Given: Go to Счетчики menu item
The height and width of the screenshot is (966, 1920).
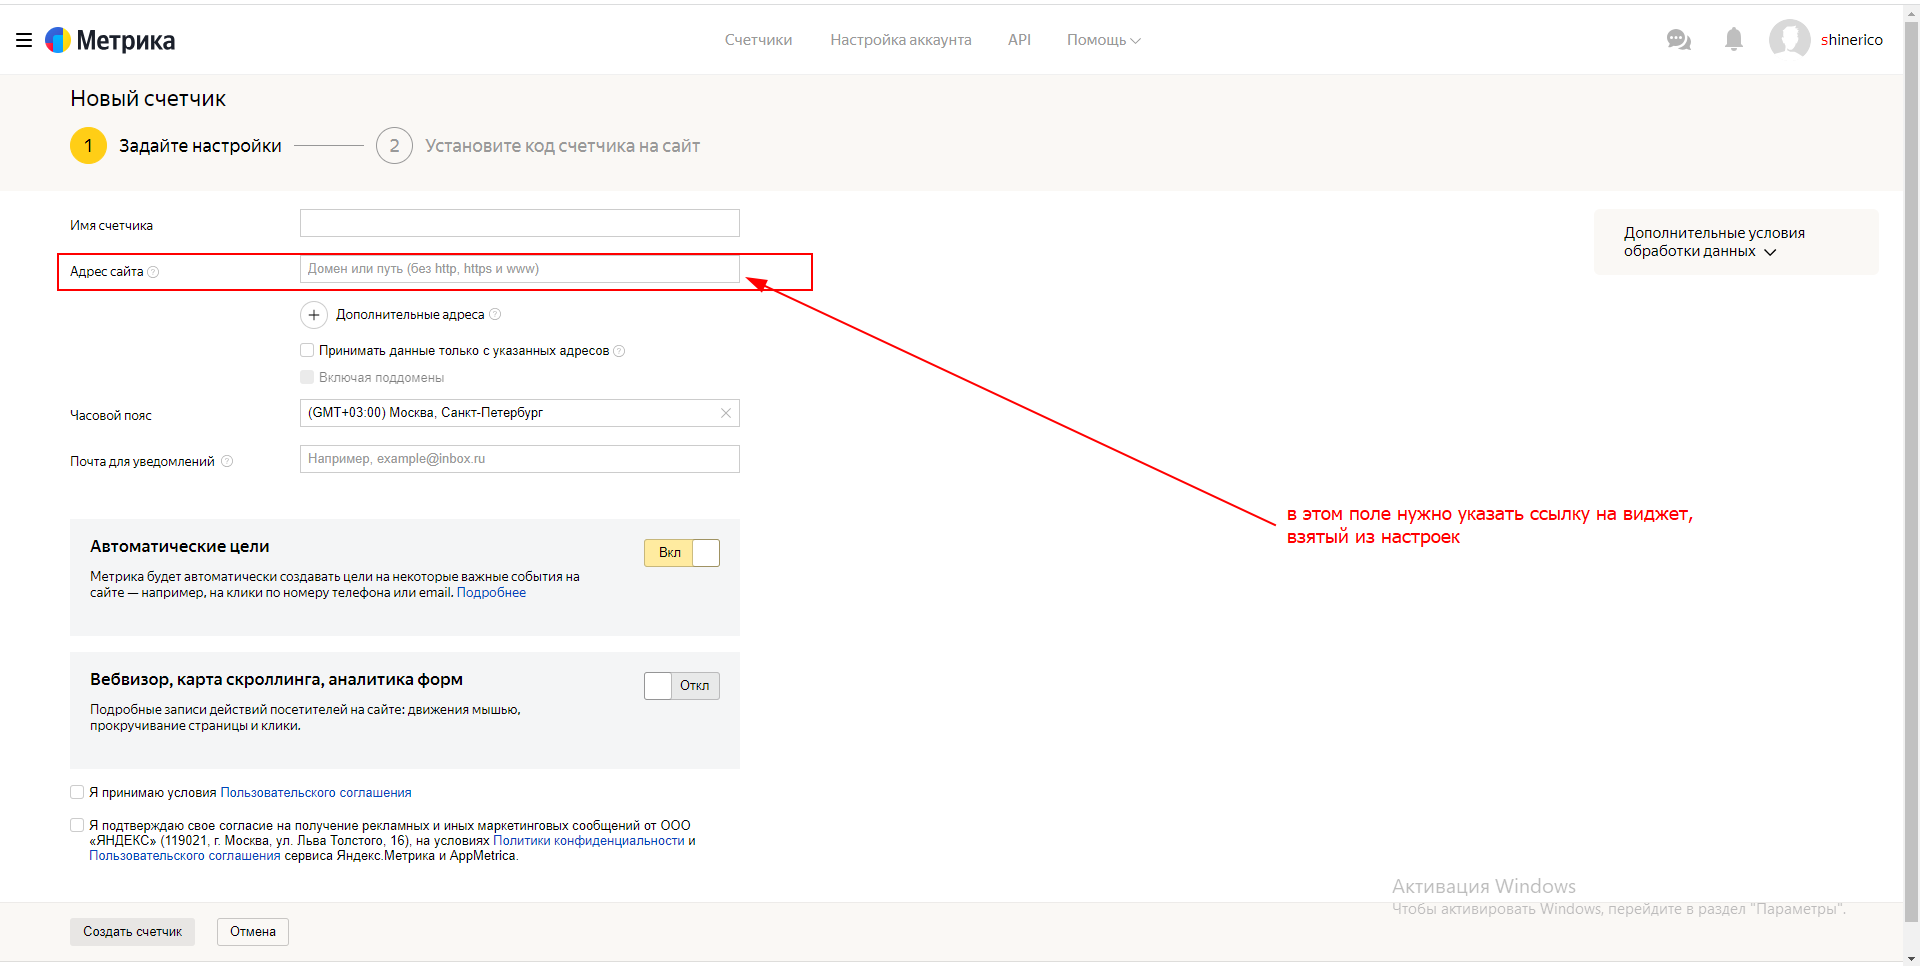Looking at the screenshot, I should coord(758,40).
